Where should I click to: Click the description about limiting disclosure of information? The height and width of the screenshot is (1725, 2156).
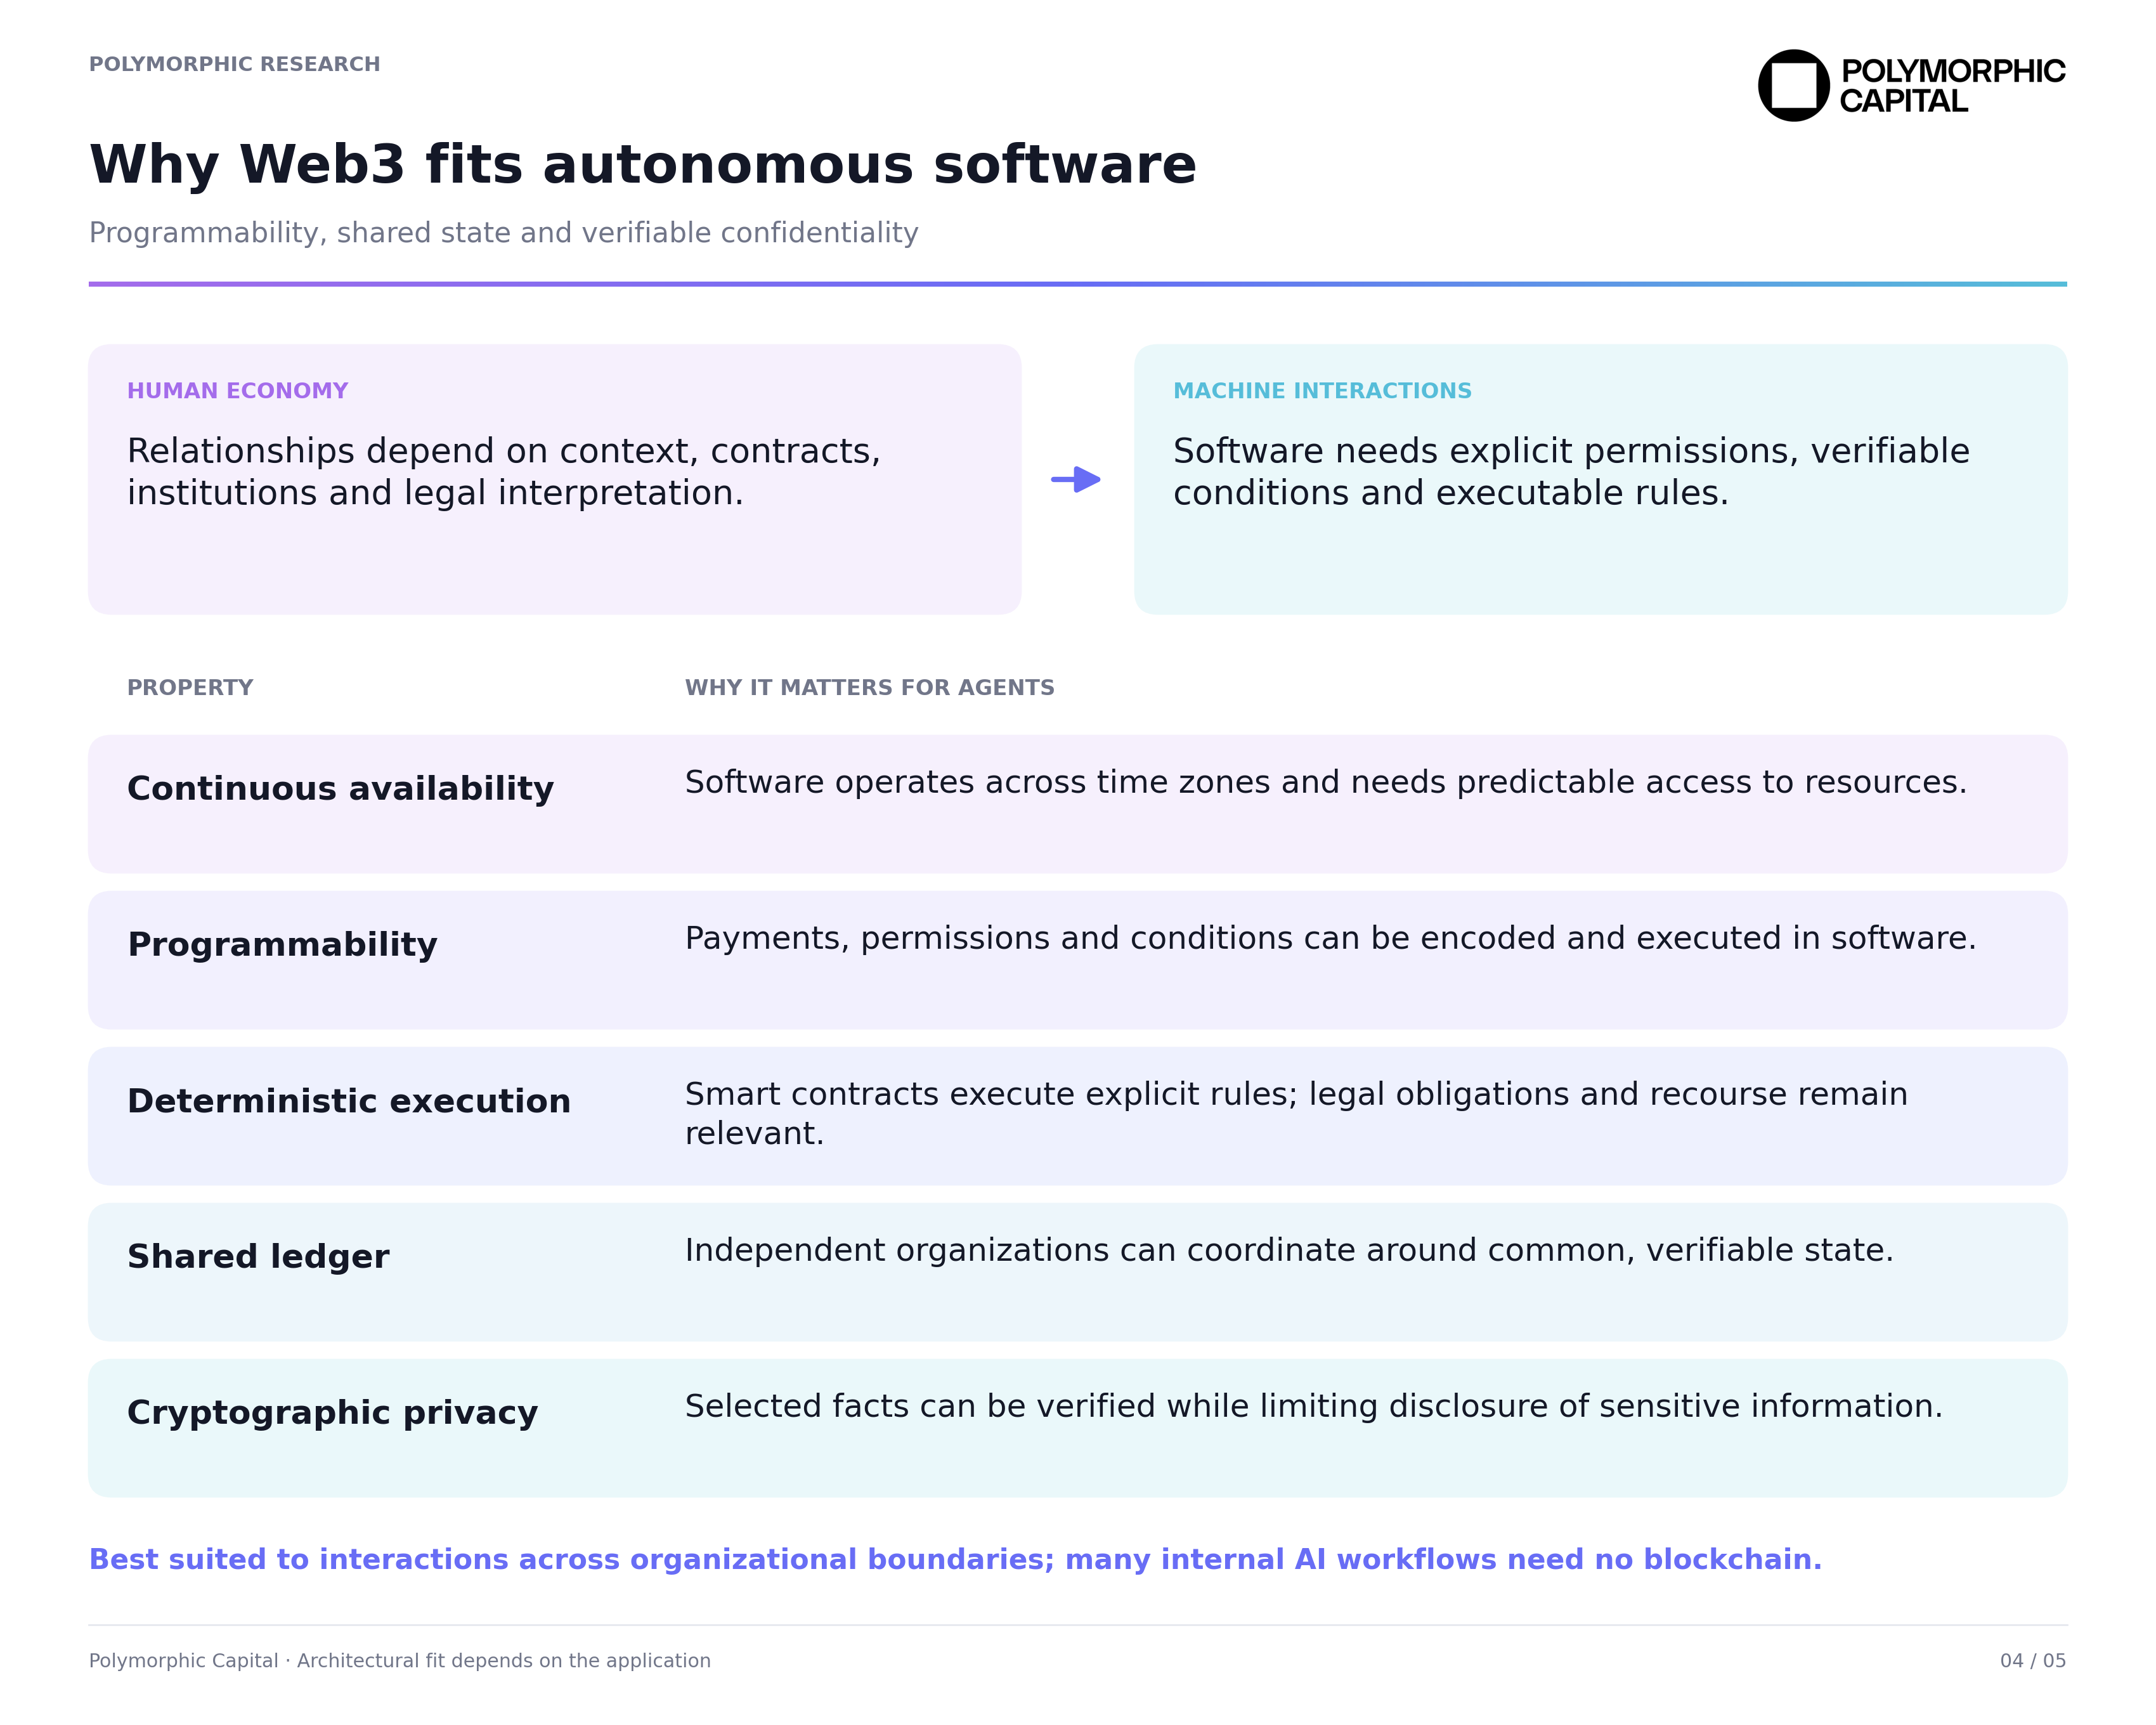[x=1313, y=1407]
